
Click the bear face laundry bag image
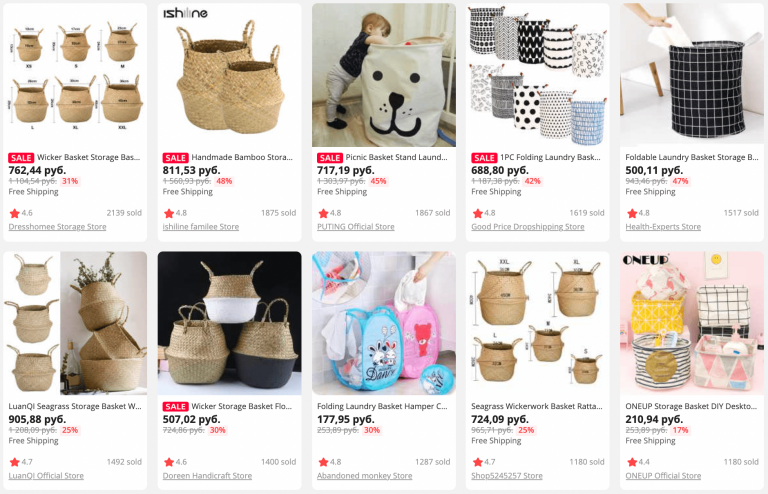pos(384,75)
